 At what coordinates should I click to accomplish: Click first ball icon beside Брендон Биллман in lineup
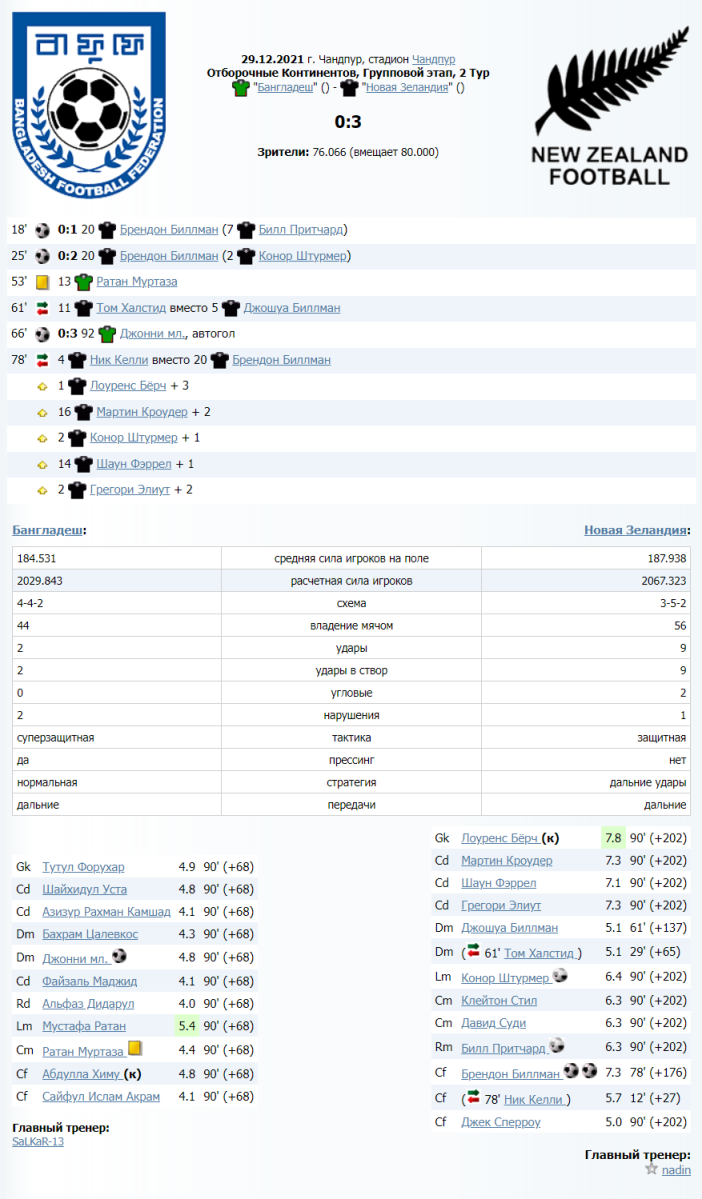(x=570, y=1071)
